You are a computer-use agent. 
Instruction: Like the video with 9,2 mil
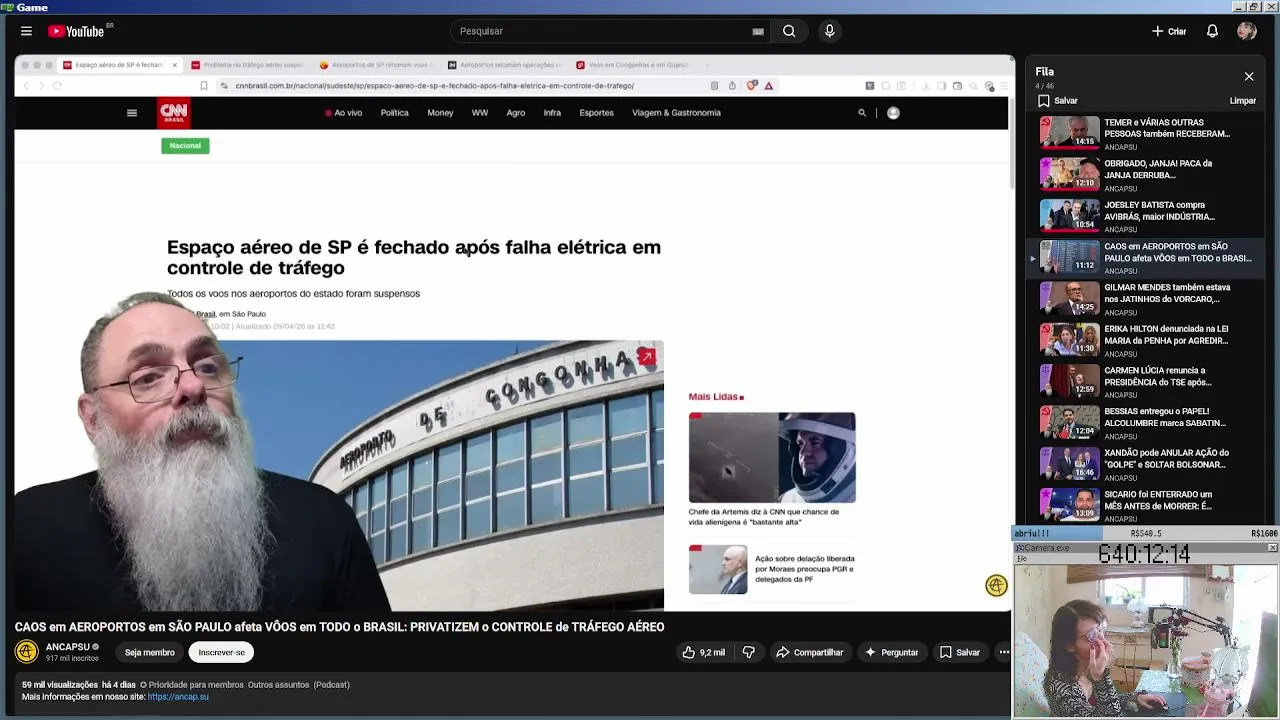click(704, 652)
